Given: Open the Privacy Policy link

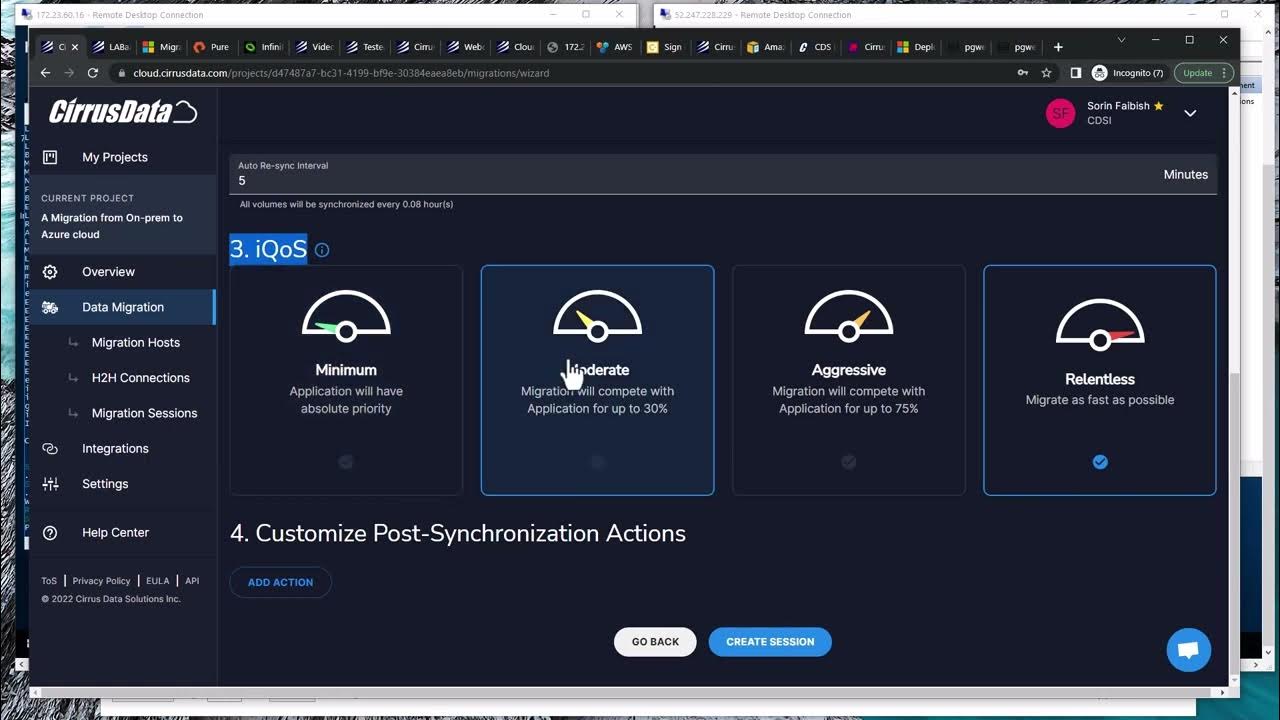Looking at the screenshot, I should pos(101,581).
